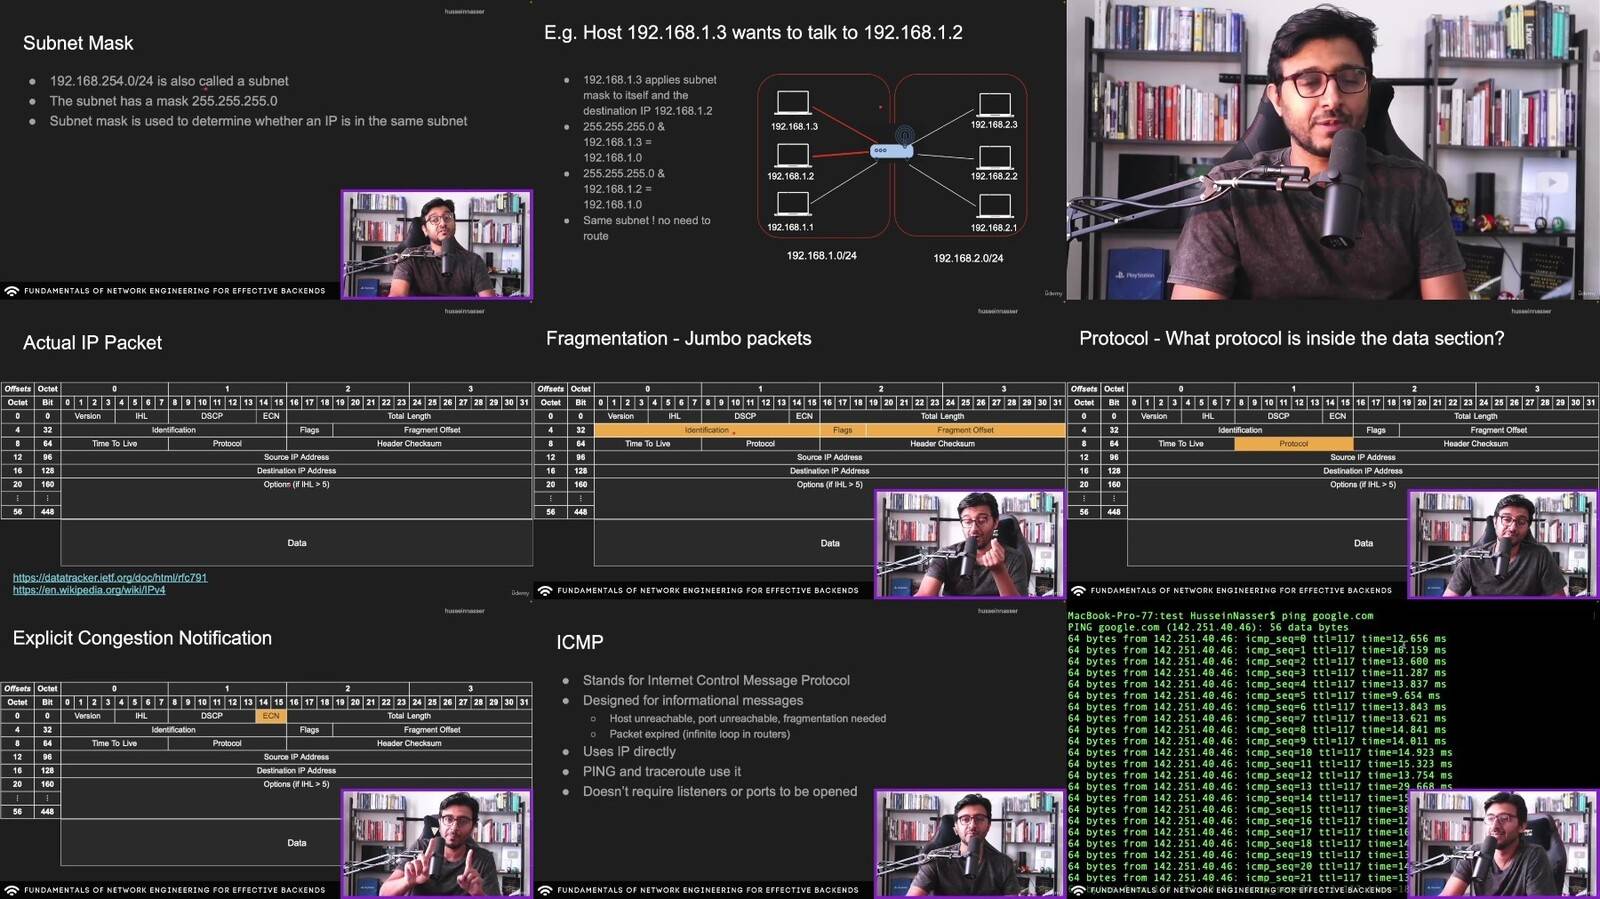Click 'Destination IP Address' row in Actual IP Packet
This screenshot has width=1600, height=899.
pyautogui.click(x=296, y=471)
